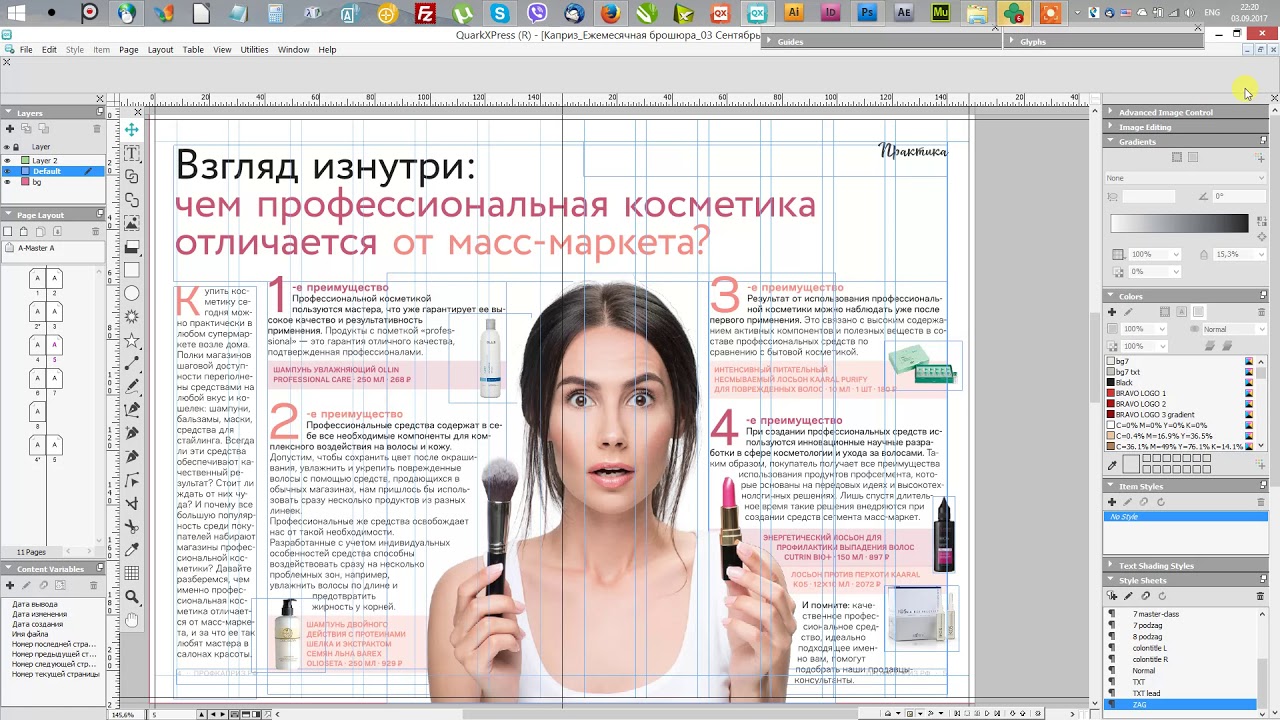Open the Window menu
Screen dimensions: 1280x720
tap(293, 49)
